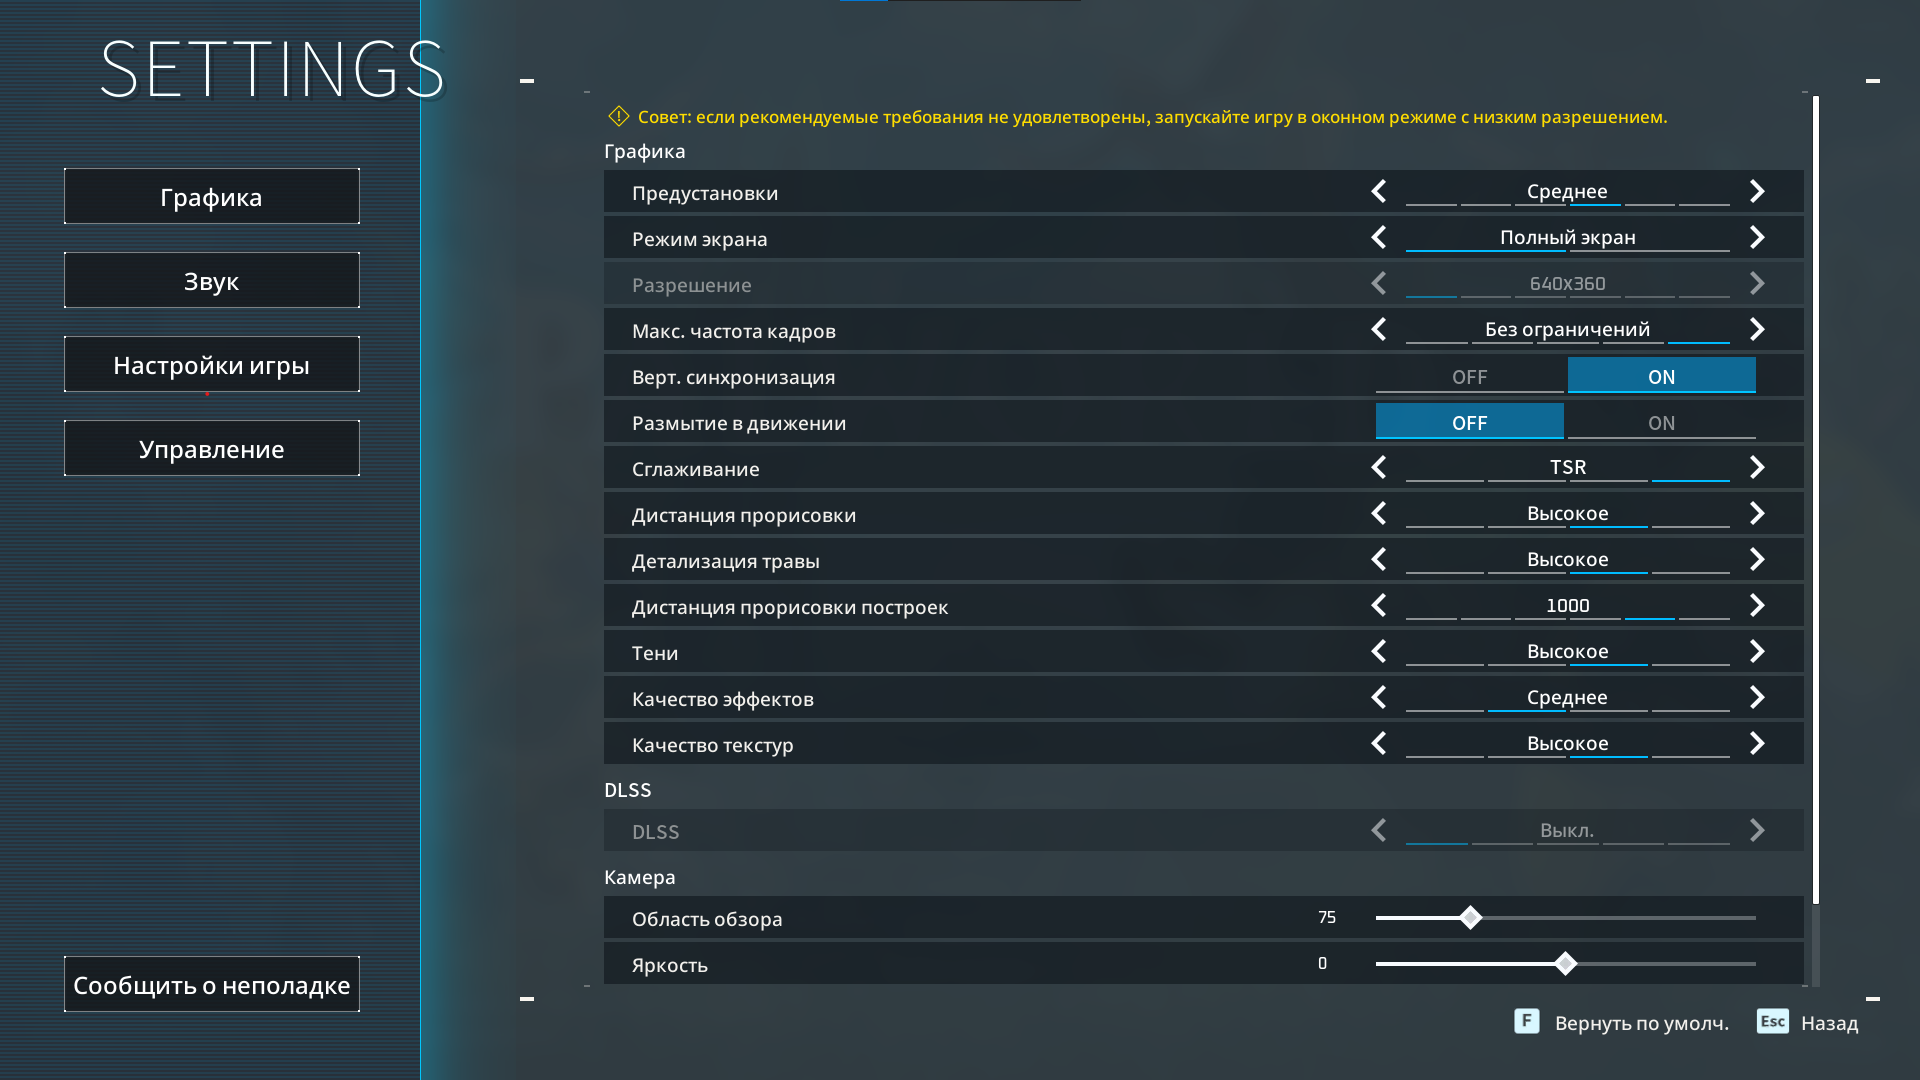
Task: Click right arrow for Тени
Action: [1757, 651]
